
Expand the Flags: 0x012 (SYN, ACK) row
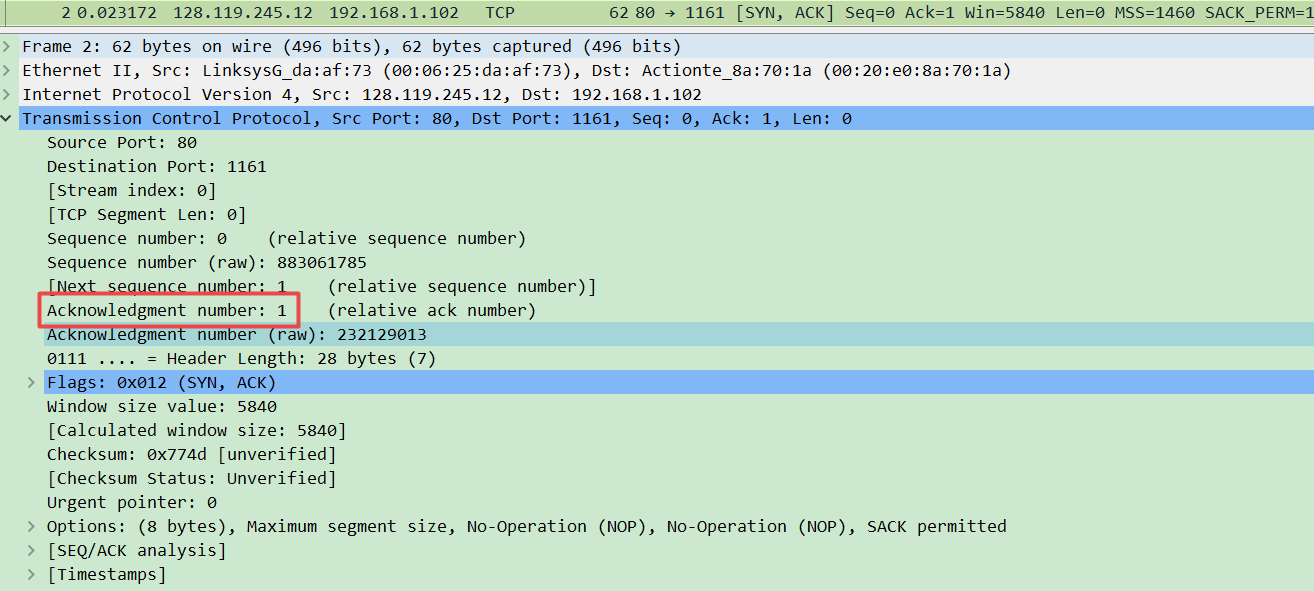coord(32,383)
